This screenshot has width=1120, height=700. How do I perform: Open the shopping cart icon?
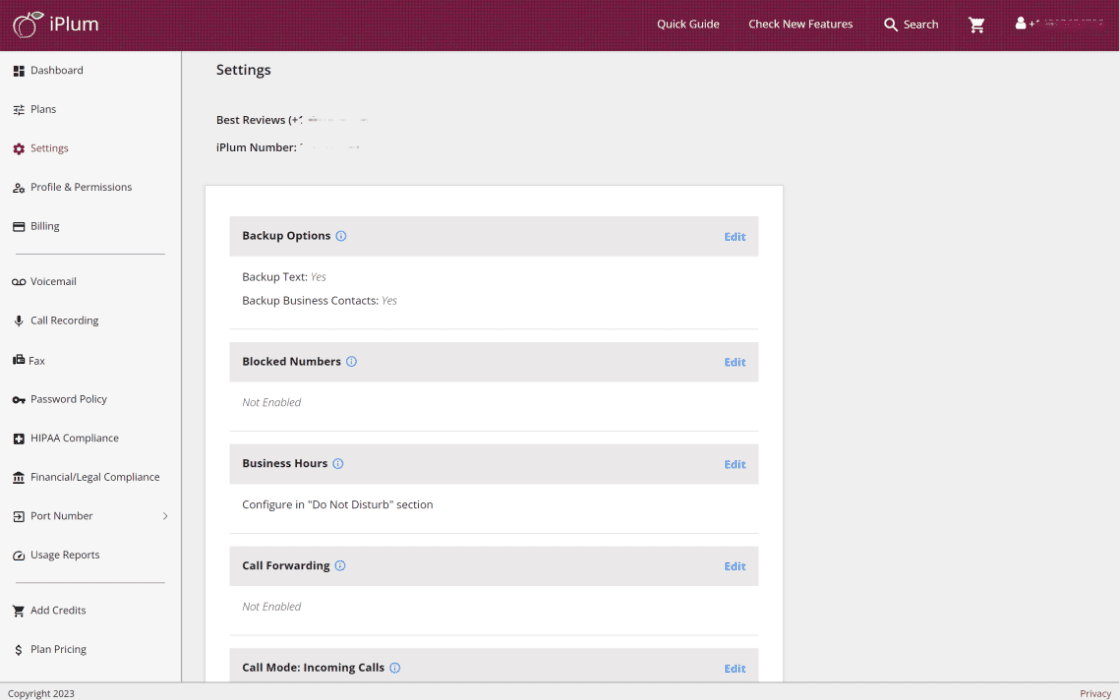(977, 25)
